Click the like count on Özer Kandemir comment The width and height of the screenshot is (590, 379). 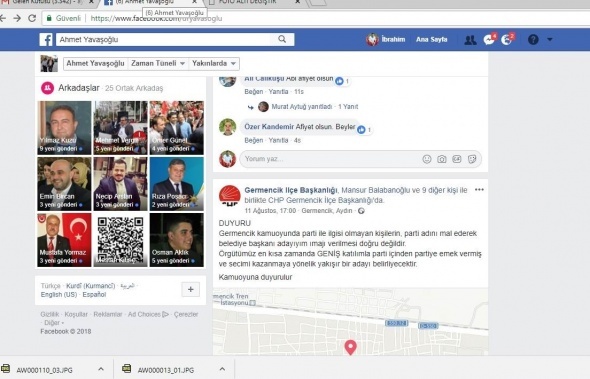tap(364, 130)
